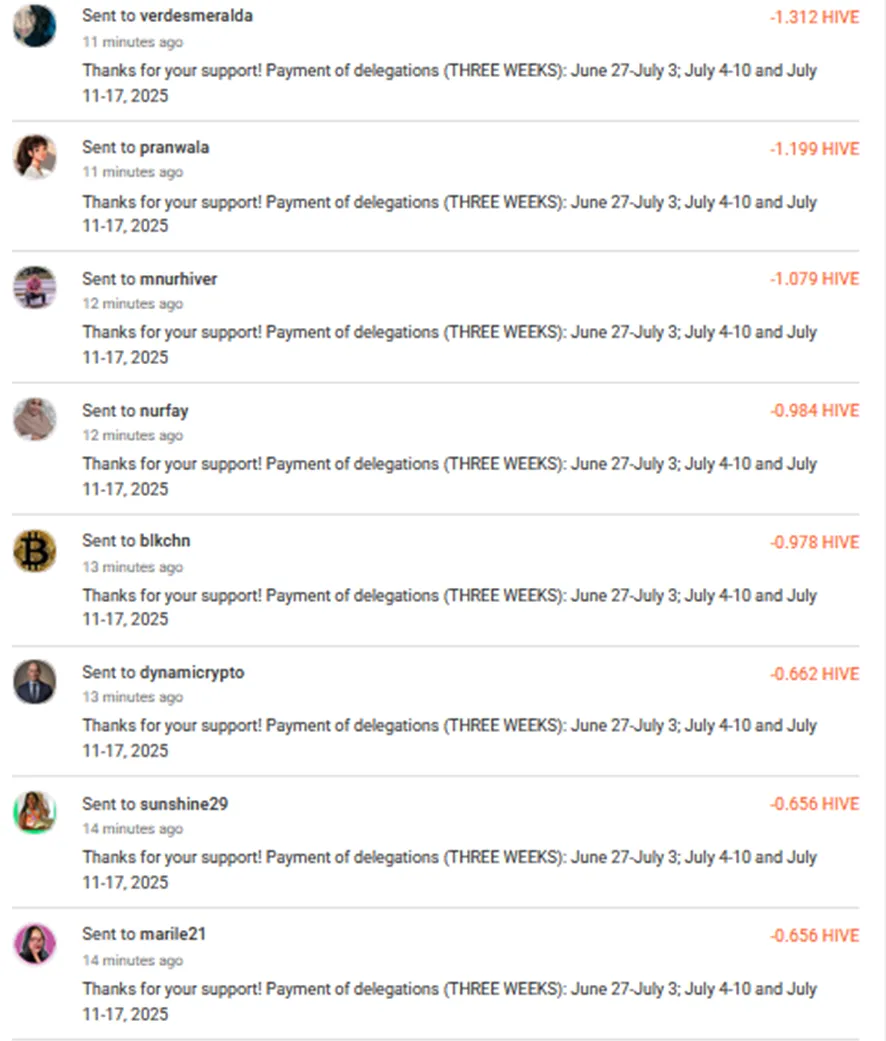Image resolution: width=886 pixels, height=1041 pixels.
Task: Open the dynamicrypto username link
Action: click(192, 673)
